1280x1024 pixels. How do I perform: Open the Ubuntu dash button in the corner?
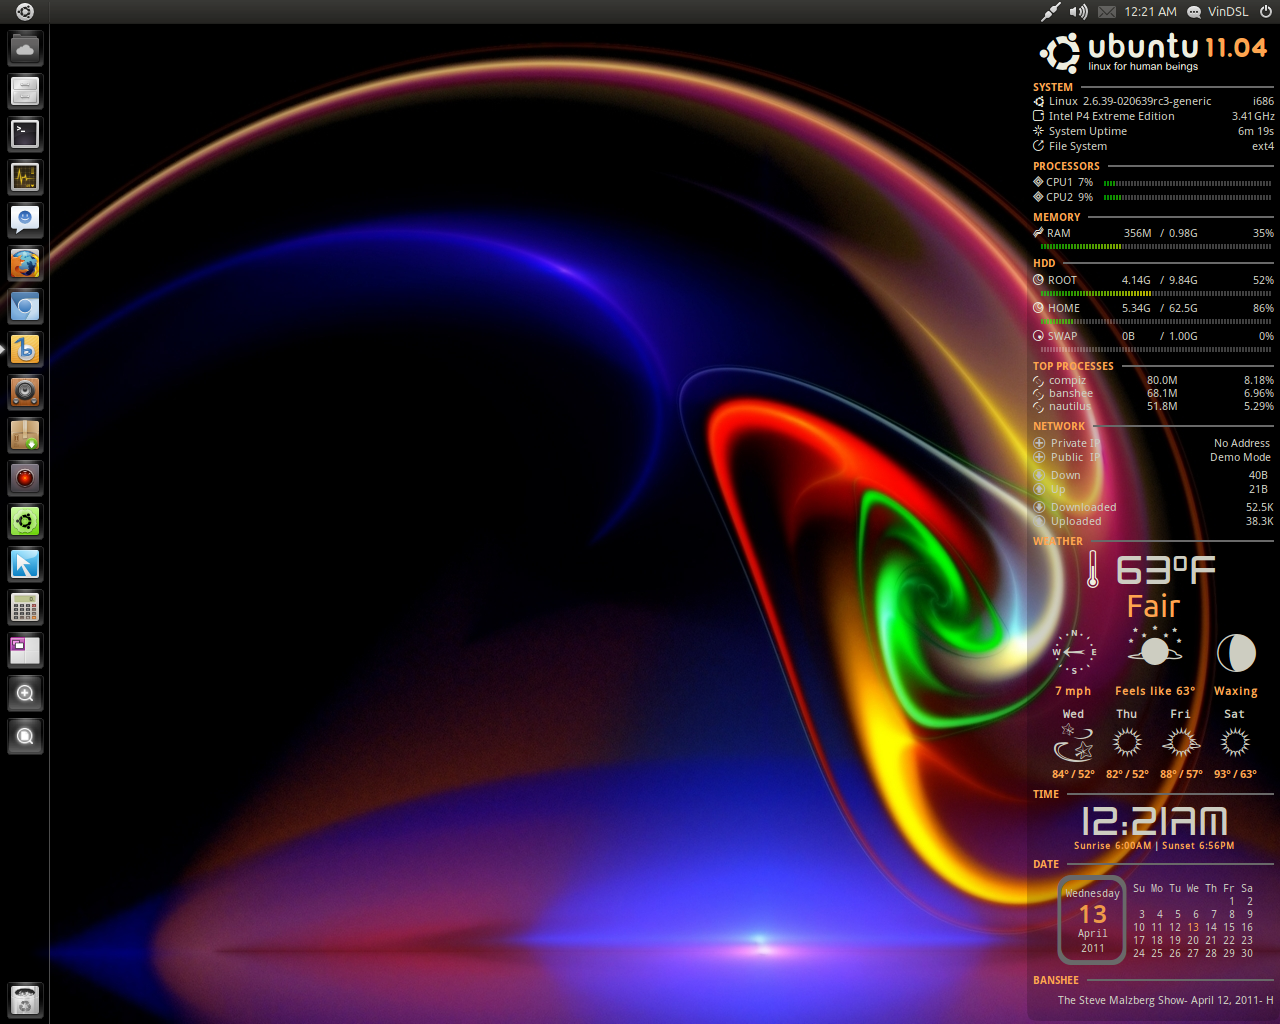pos(25,12)
